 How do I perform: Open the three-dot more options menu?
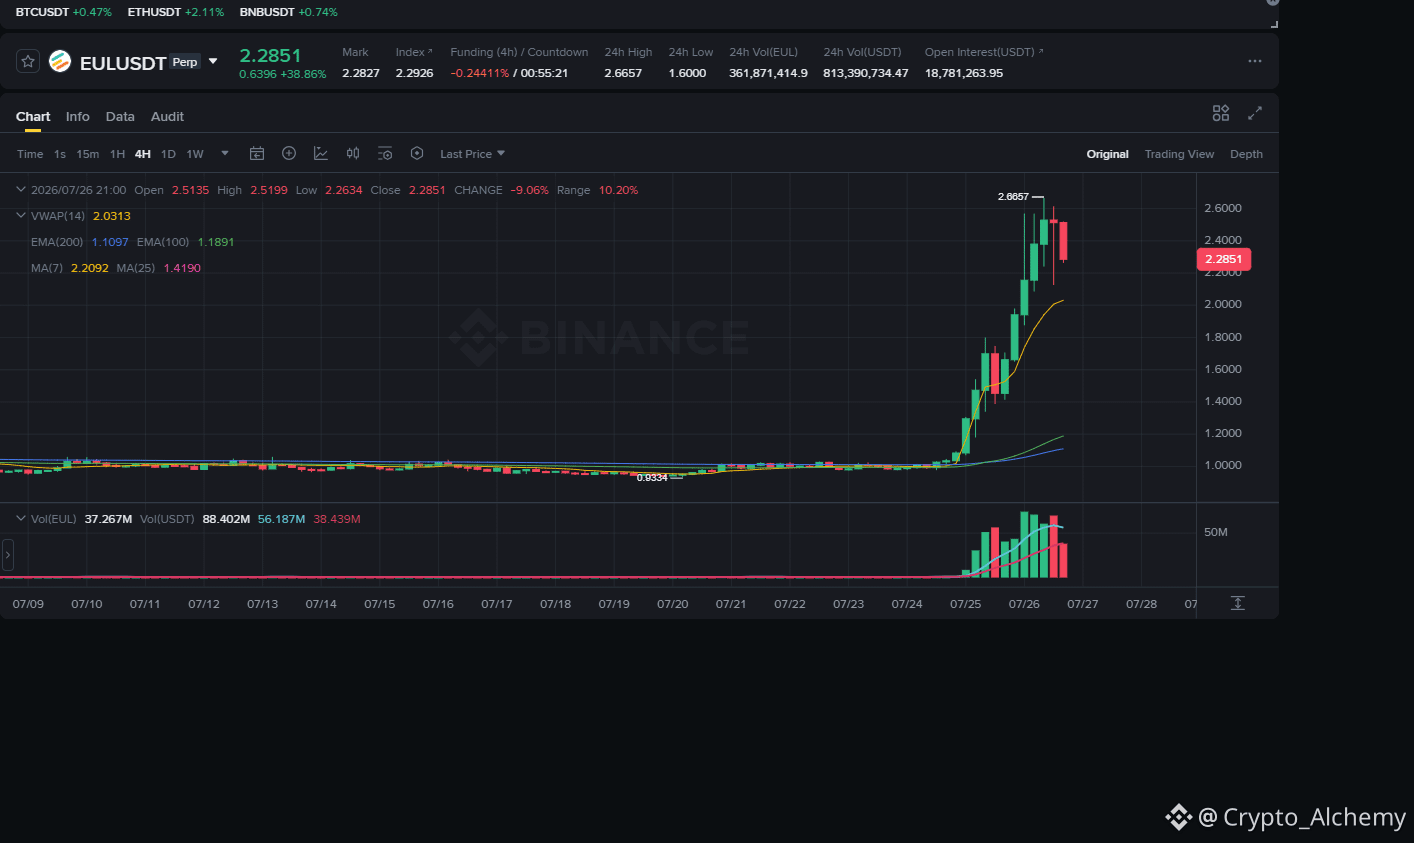pyautogui.click(x=1255, y=61)
